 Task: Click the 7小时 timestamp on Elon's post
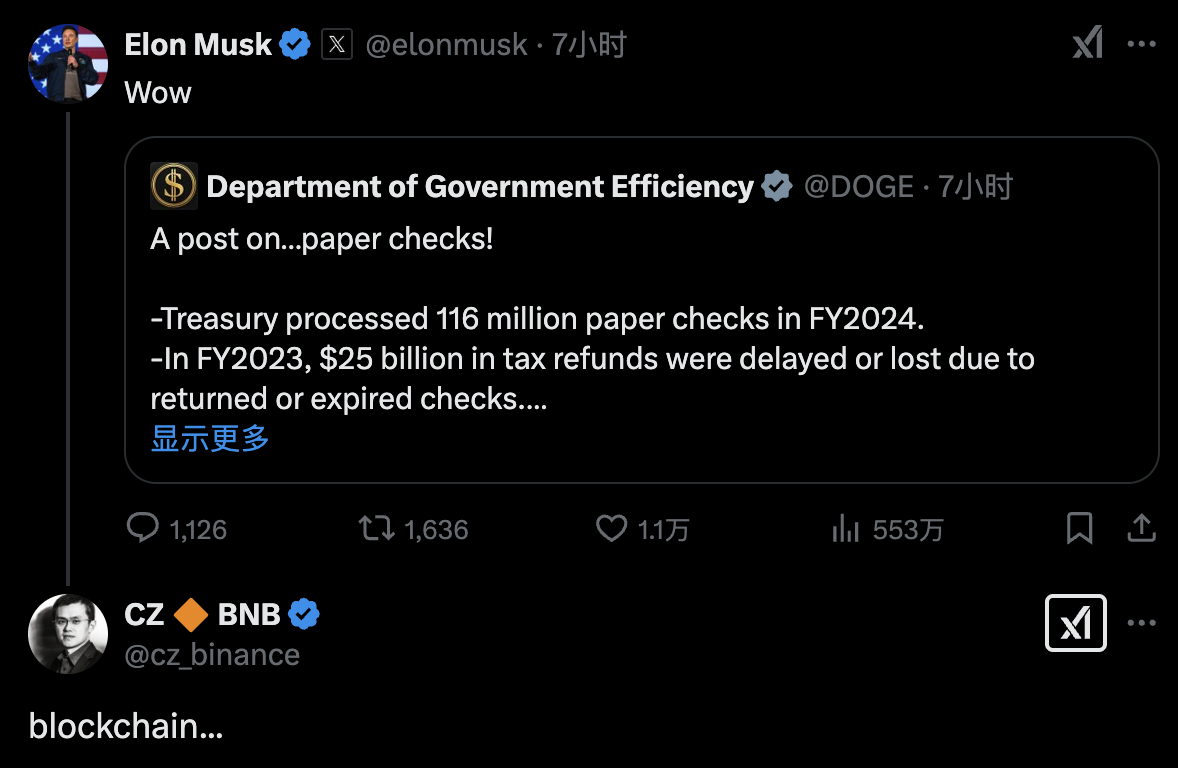pos(590,45)
